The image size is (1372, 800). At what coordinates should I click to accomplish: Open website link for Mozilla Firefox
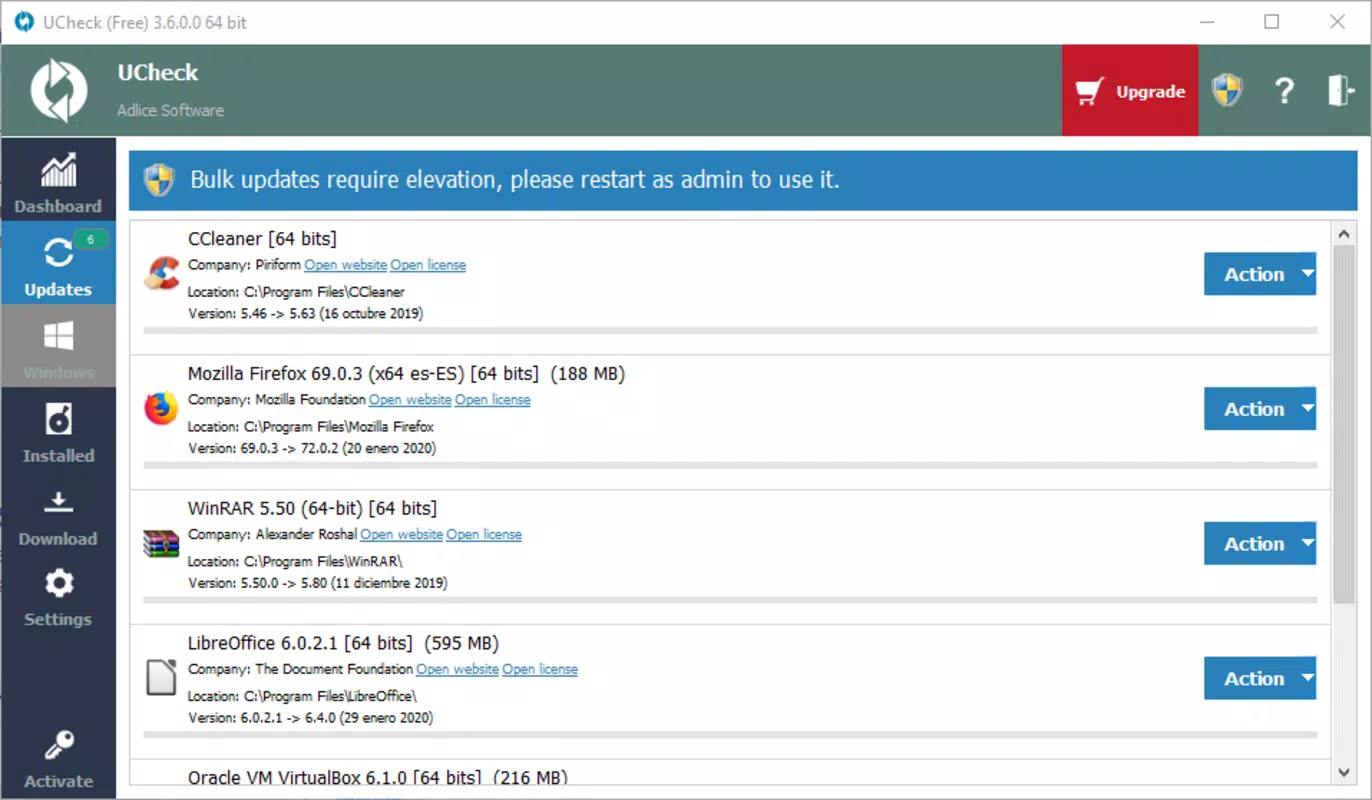tap(410, 399)
